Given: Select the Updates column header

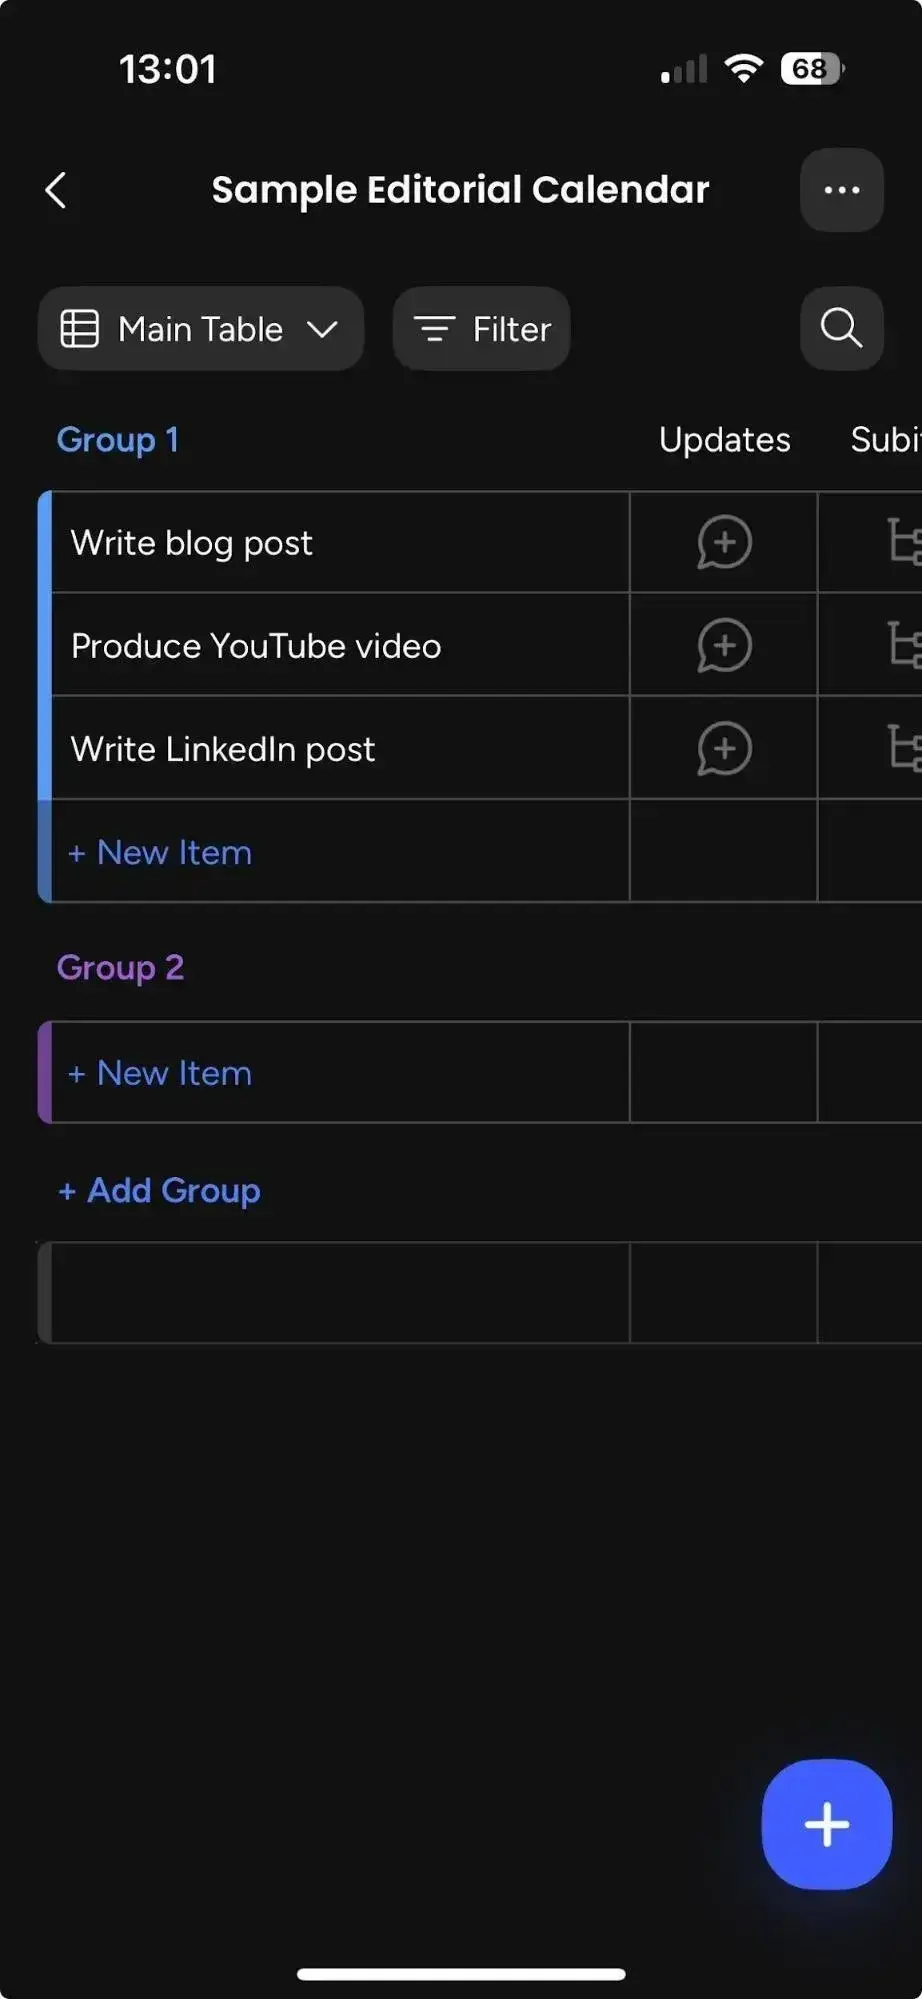Looking at the screenshot, I should [x=724, y=440].
